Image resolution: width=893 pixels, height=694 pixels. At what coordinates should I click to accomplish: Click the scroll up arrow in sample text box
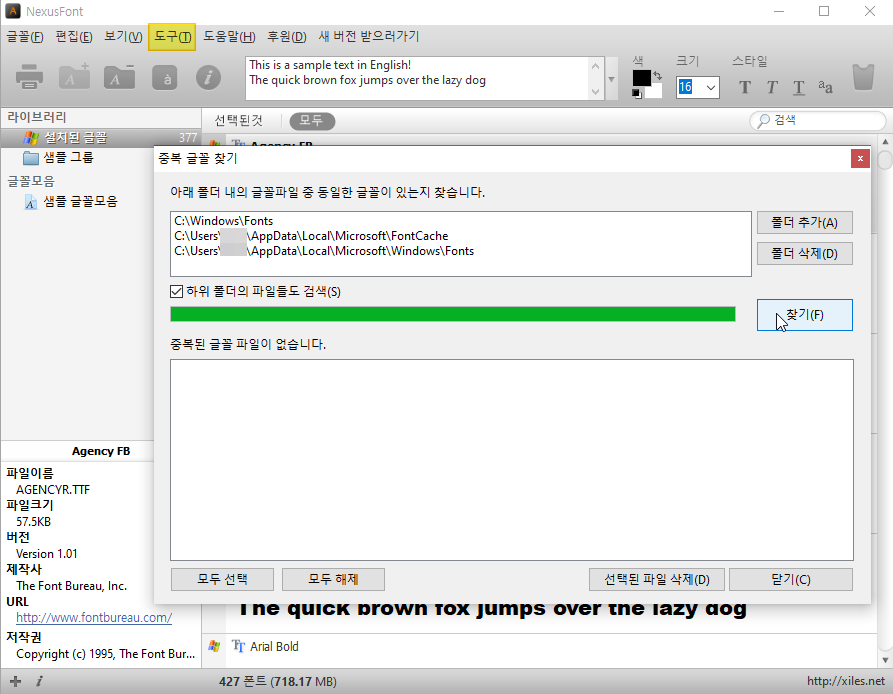pos(596,66)
